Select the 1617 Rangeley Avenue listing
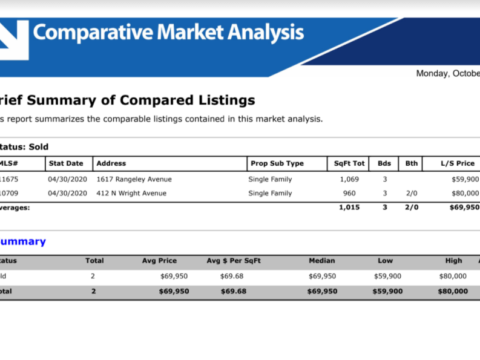 click(x=134, y=179)
